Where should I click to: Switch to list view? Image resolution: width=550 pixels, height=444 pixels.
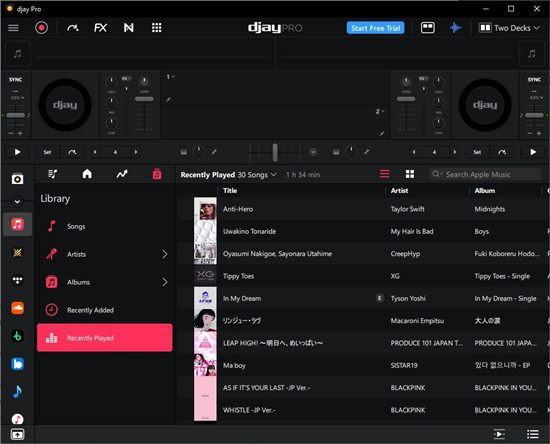385,174
